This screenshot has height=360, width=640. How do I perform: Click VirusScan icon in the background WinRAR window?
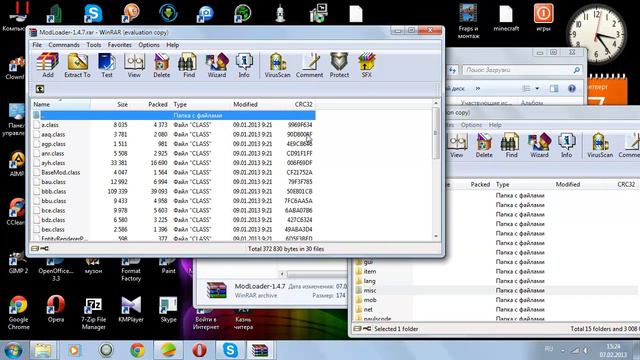(x=600, y=145)
